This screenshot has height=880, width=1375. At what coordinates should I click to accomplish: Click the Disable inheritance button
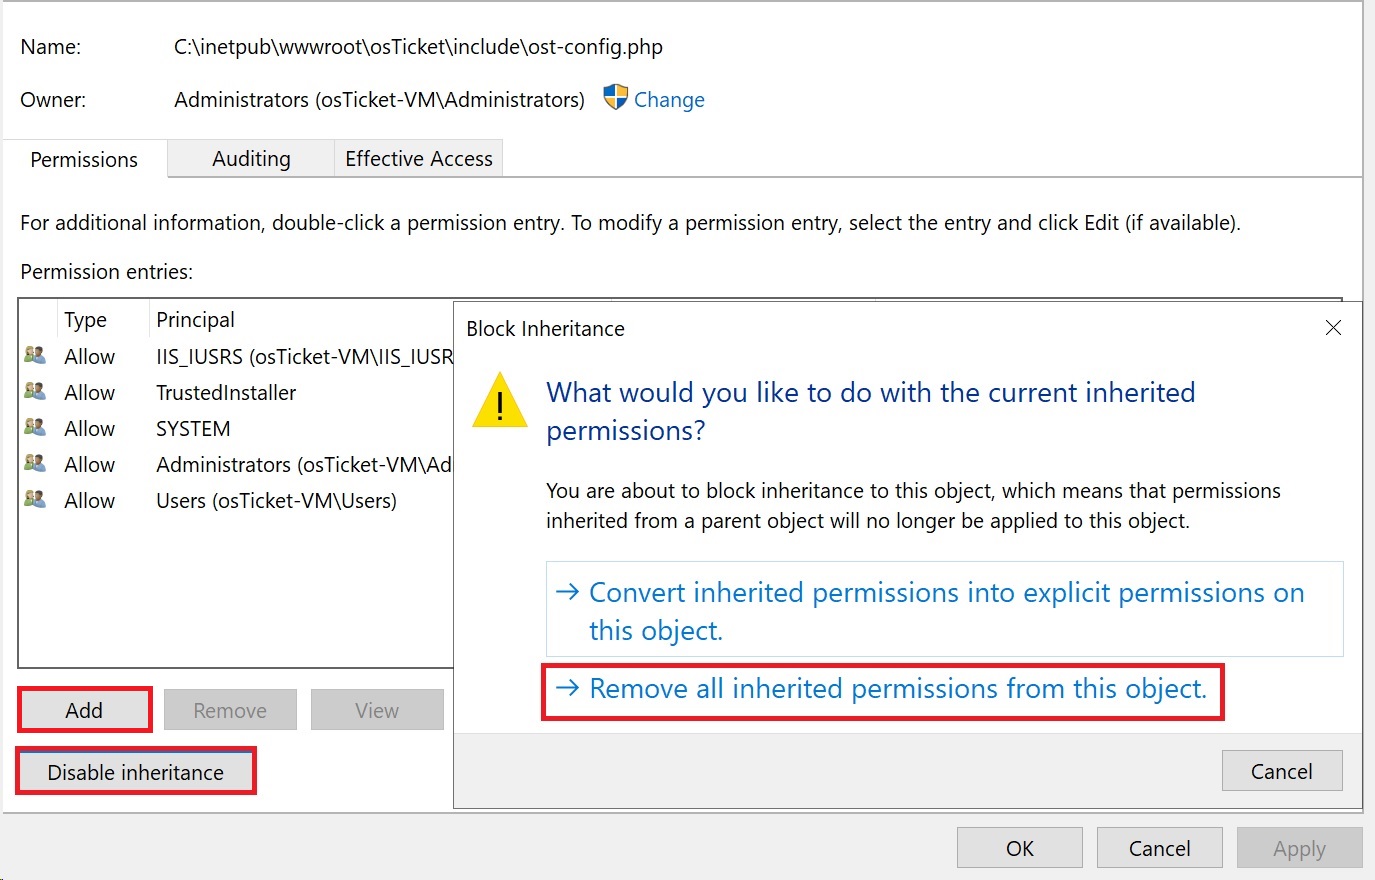click(136, 772)
